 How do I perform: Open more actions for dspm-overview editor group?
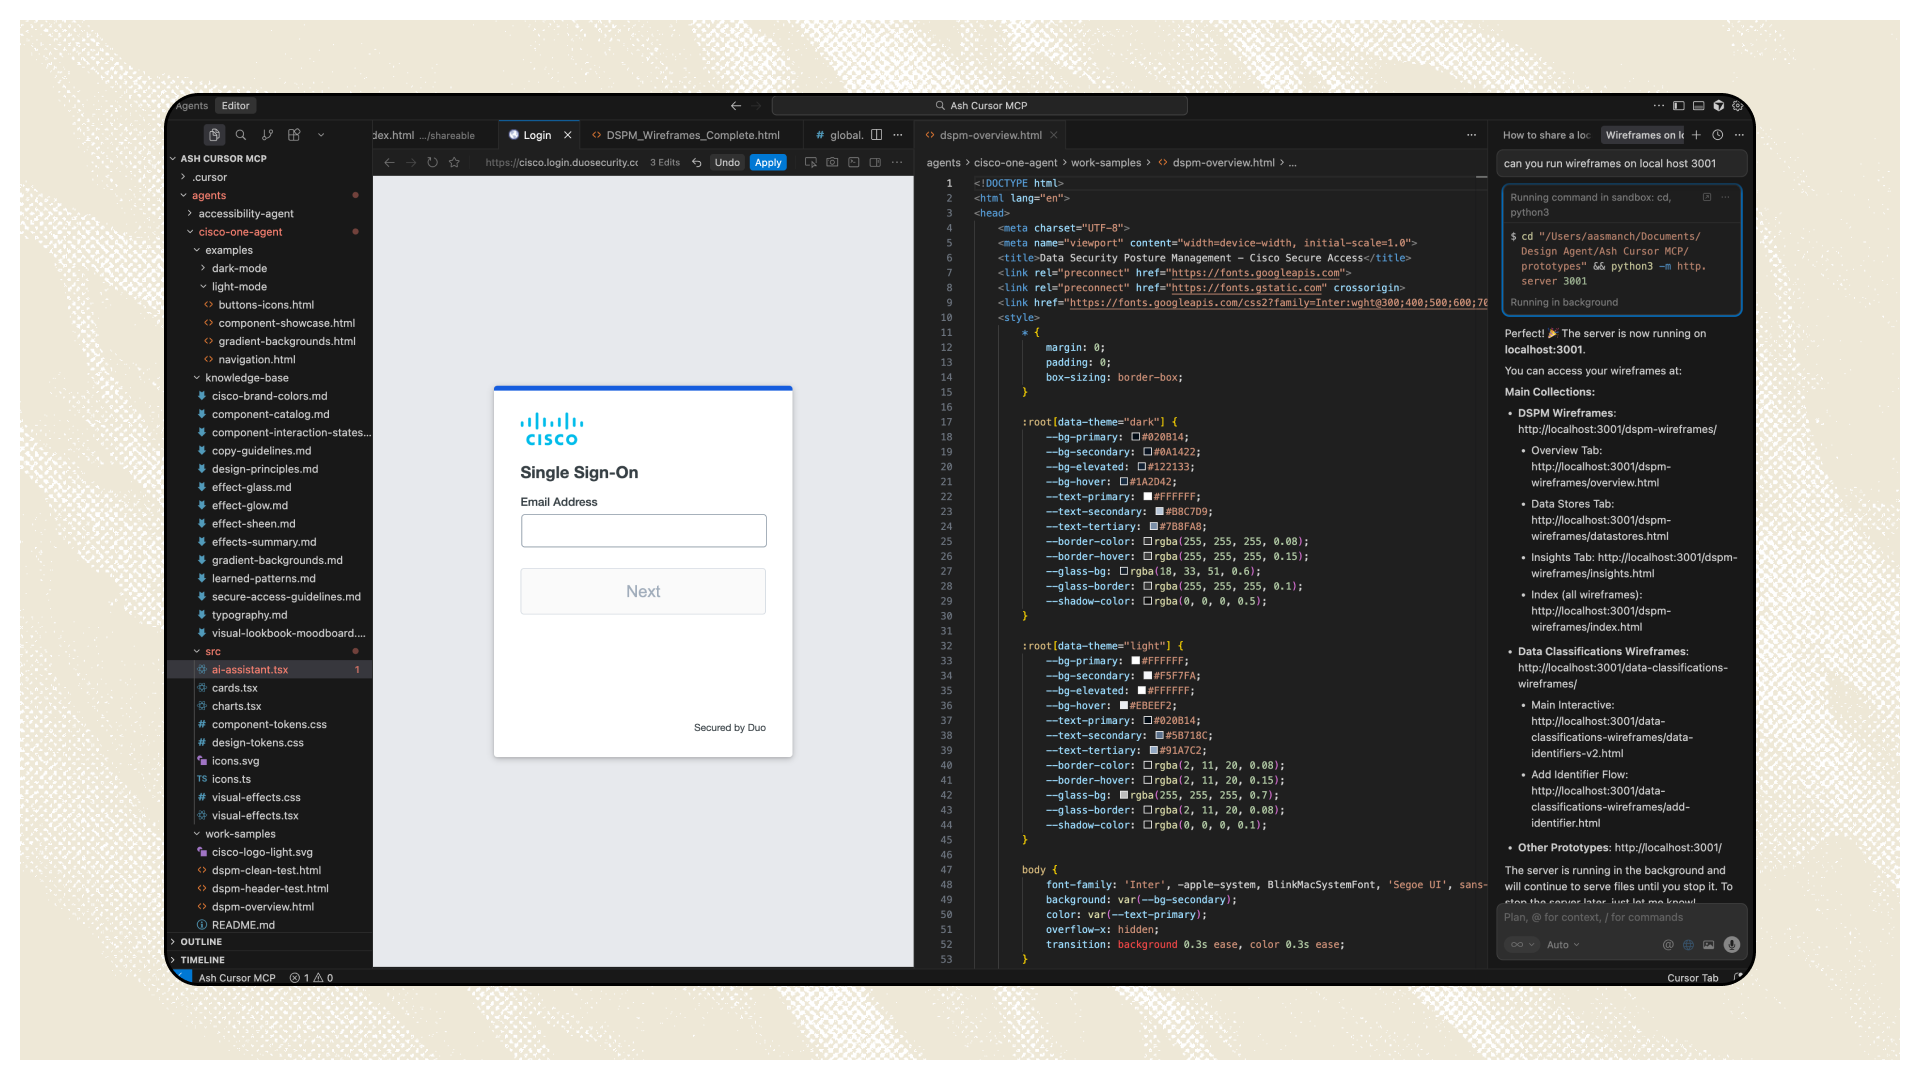point(1471,135)
